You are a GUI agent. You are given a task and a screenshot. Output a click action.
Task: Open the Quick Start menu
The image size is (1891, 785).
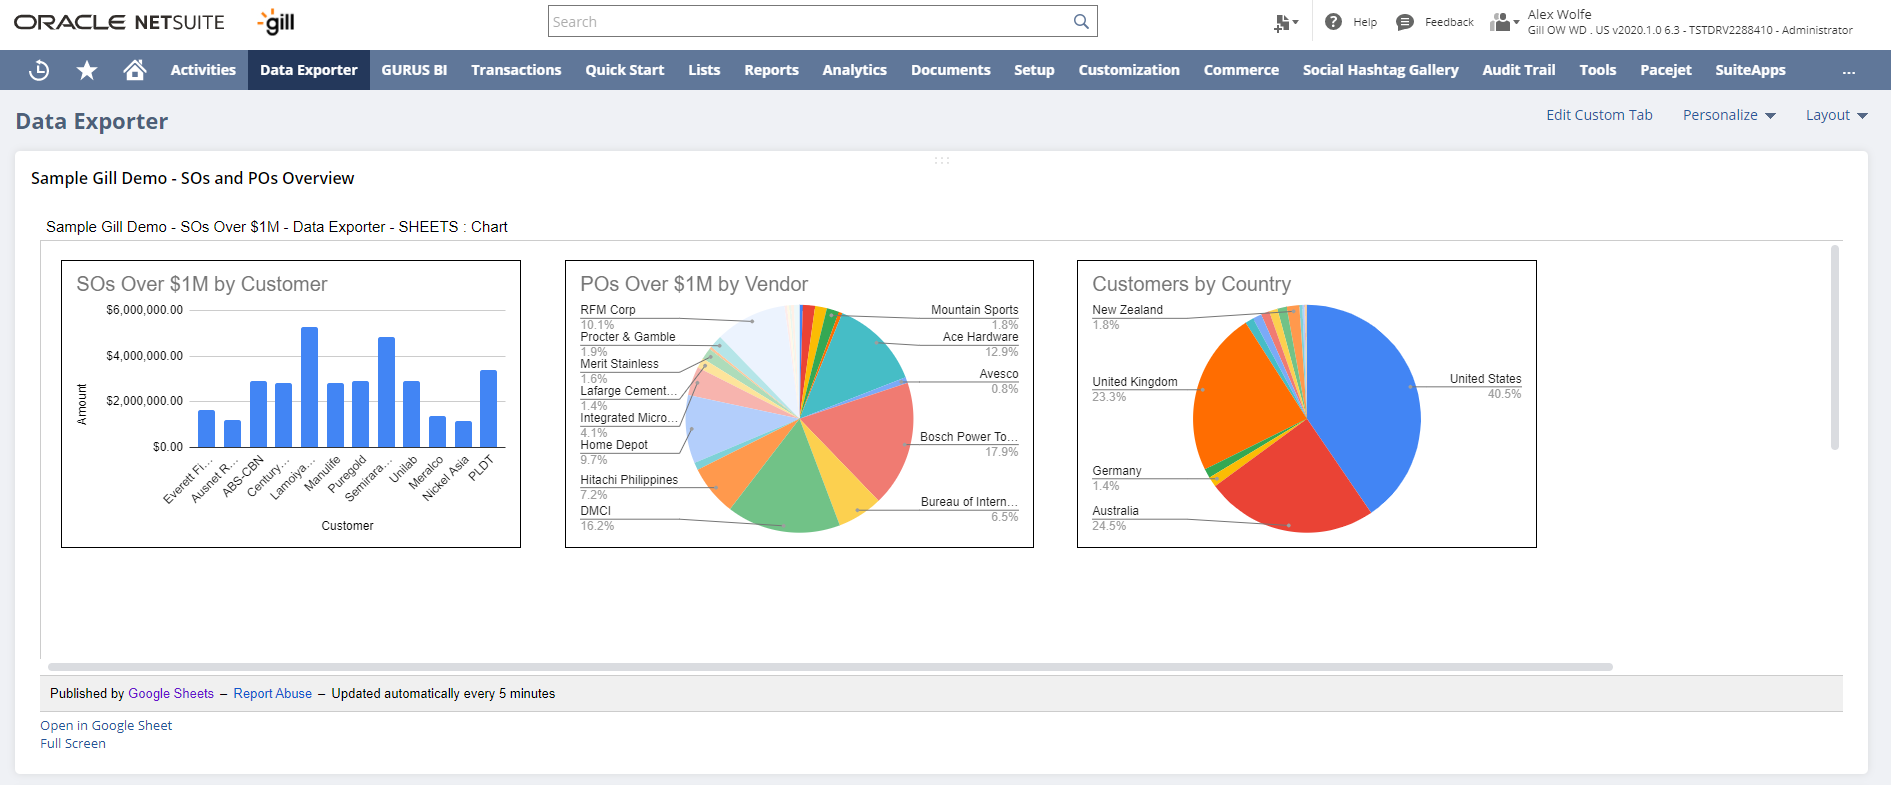tap(625, 70)
